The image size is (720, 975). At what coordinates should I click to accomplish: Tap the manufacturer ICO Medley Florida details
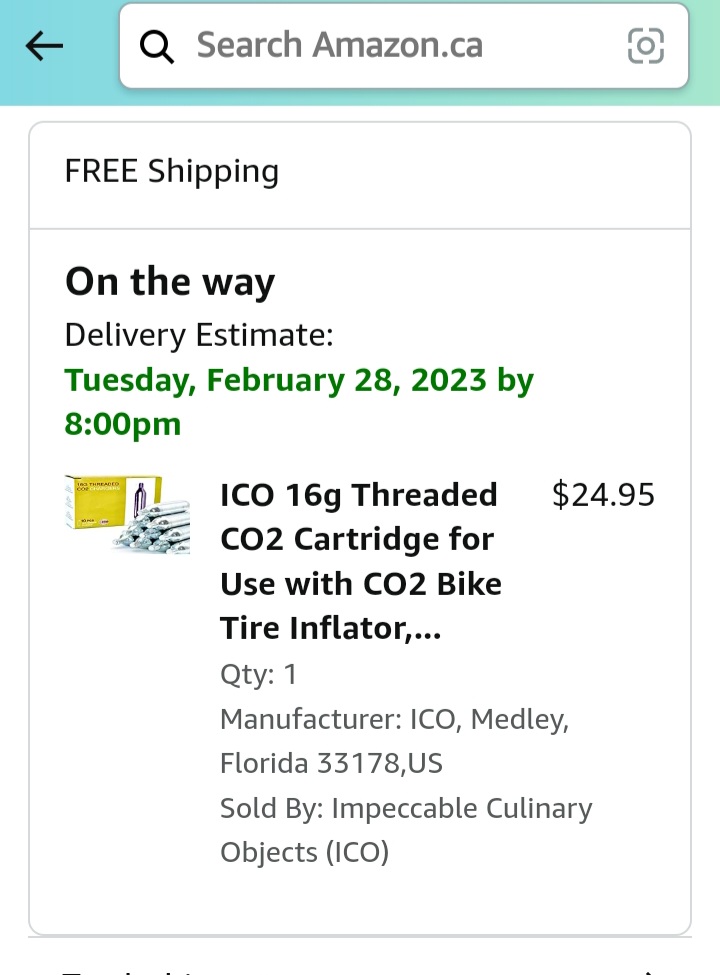pyautogui.click(x=394, y=740)
